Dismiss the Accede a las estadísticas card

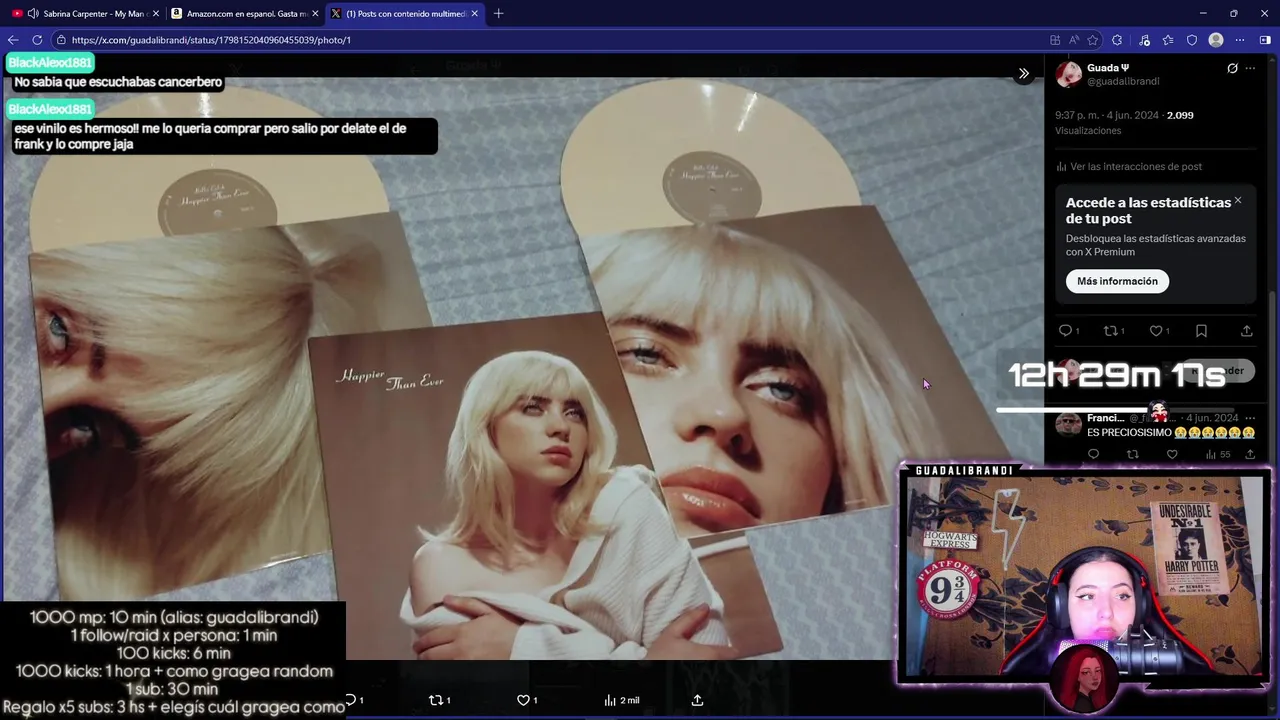[1237, 201]
